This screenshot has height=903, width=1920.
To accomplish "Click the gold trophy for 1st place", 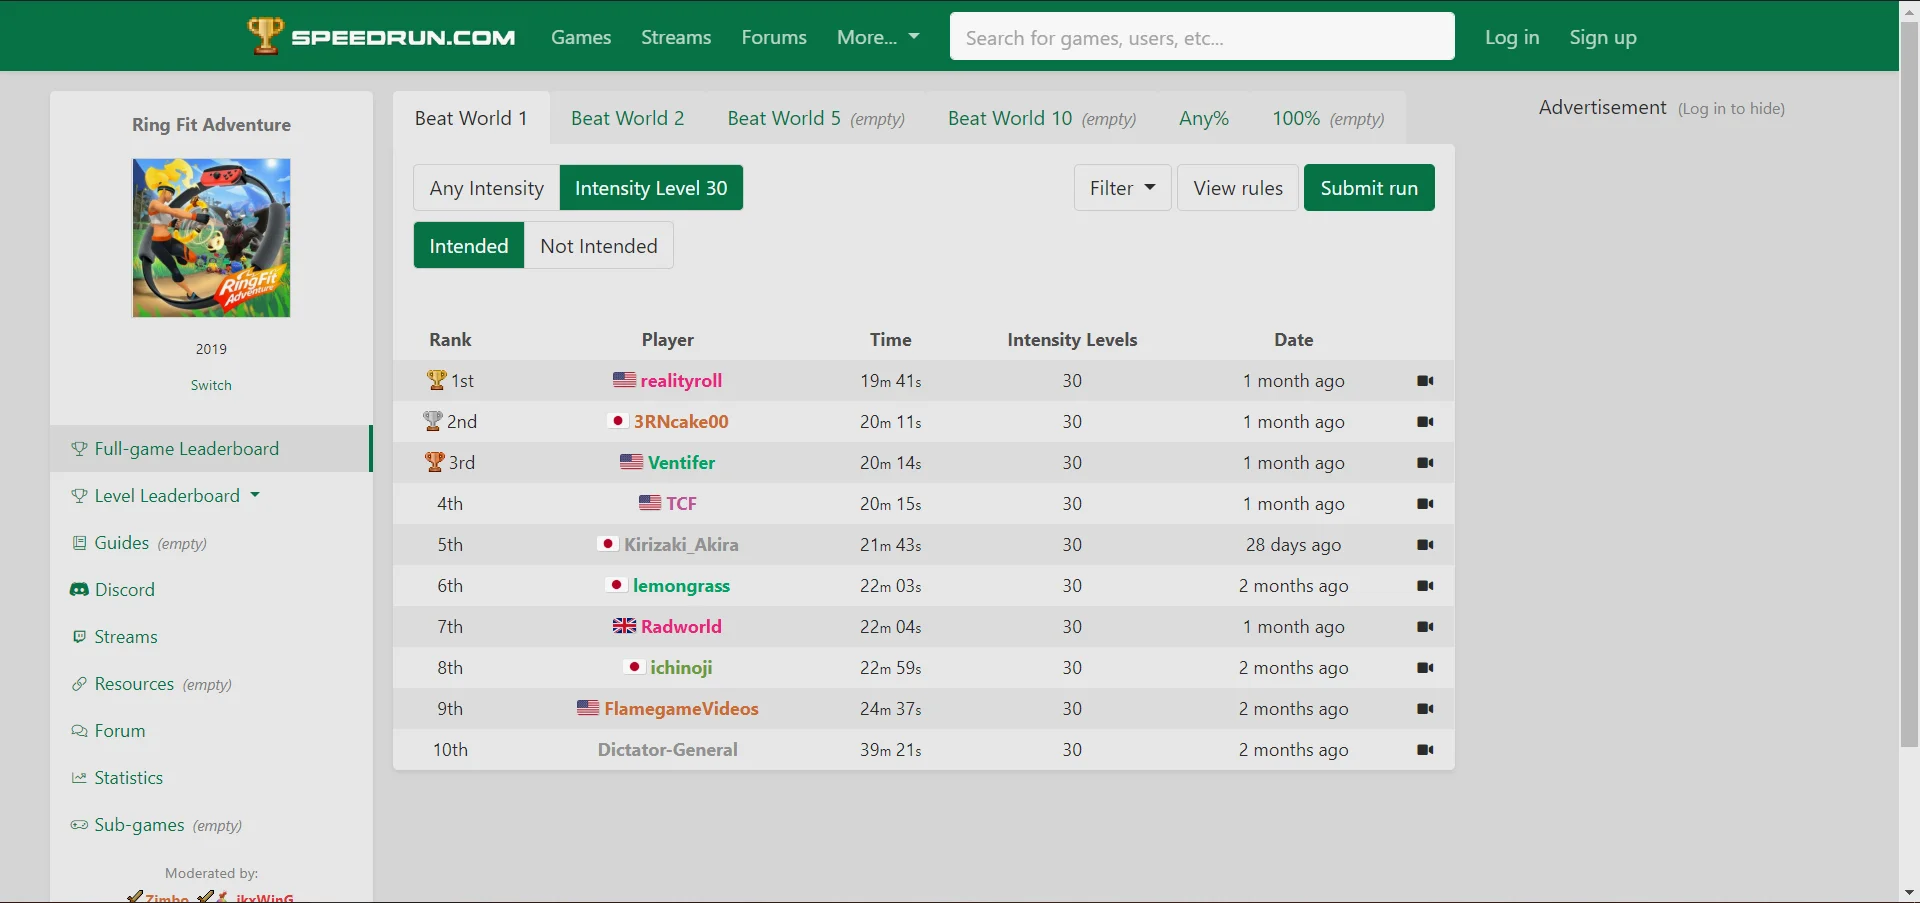I will 436,380.
